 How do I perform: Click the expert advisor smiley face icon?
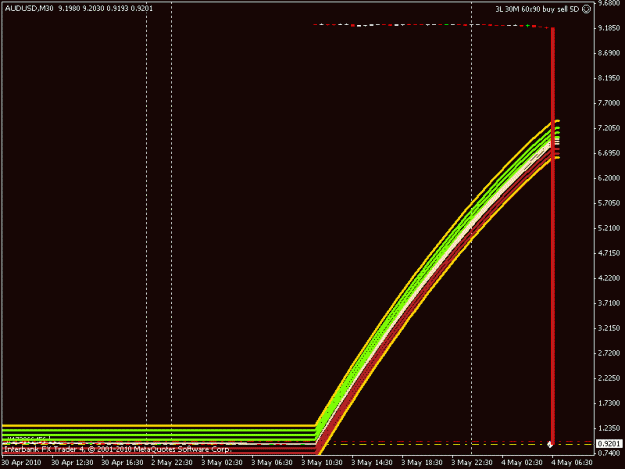click(x=586, y=9)
